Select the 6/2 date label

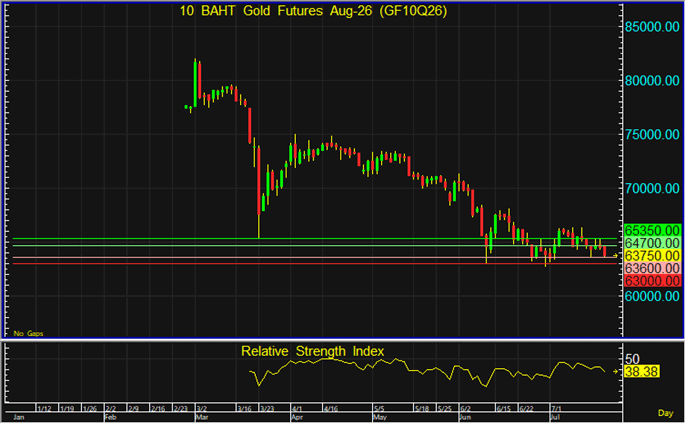(x=466, y=409)
